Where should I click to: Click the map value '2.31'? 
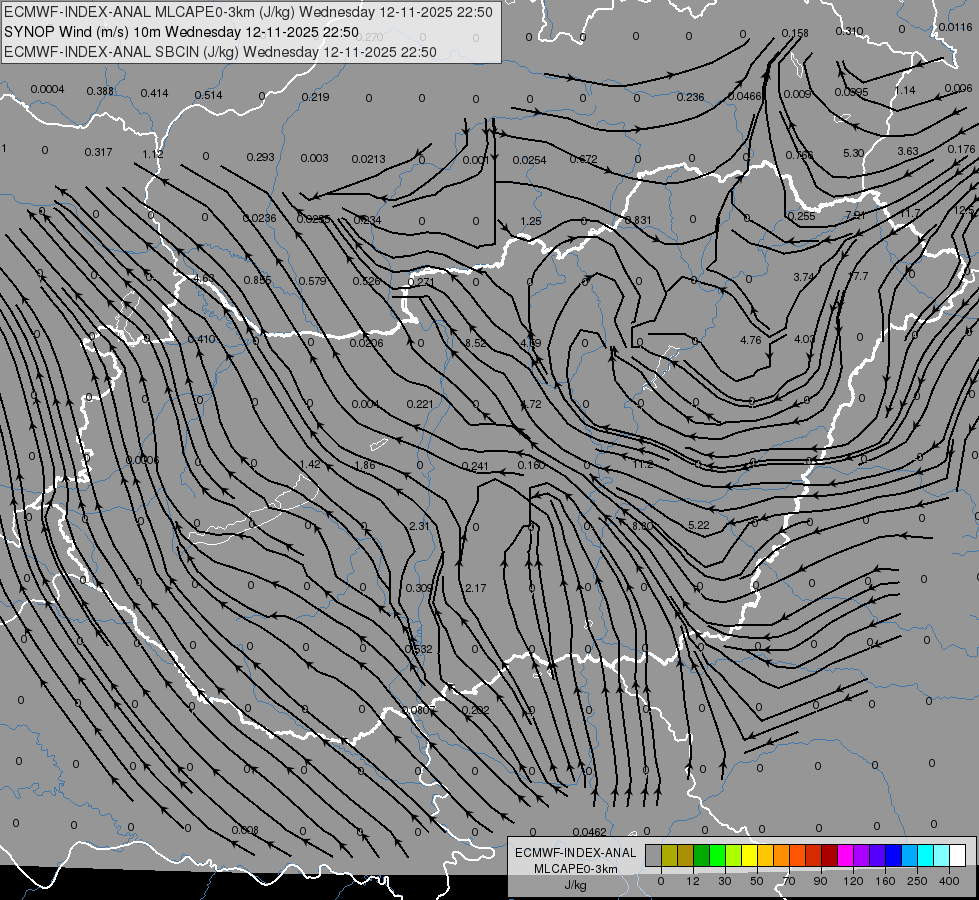pos(419,527)
